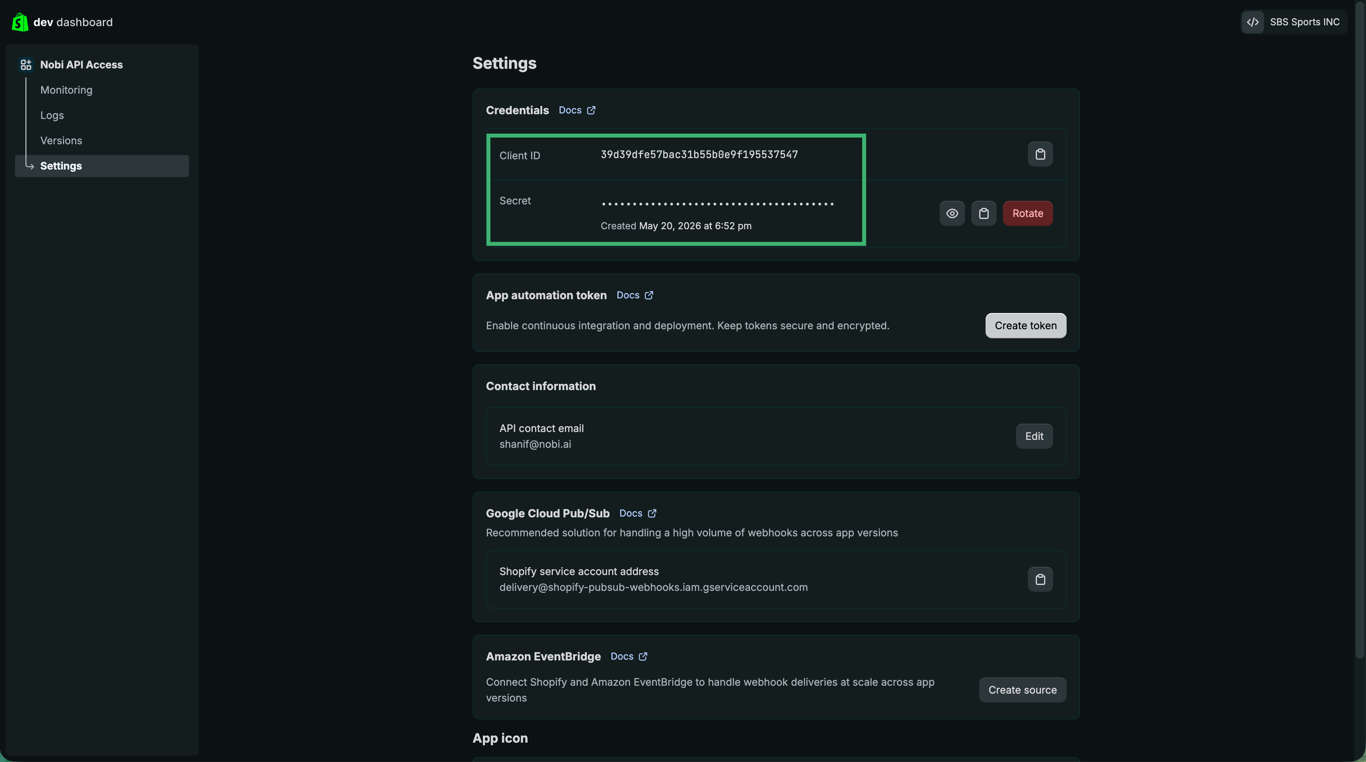
Task: Create an Amazon EventBridge source
Action: pyautogui.click(x=1022, y=690)
